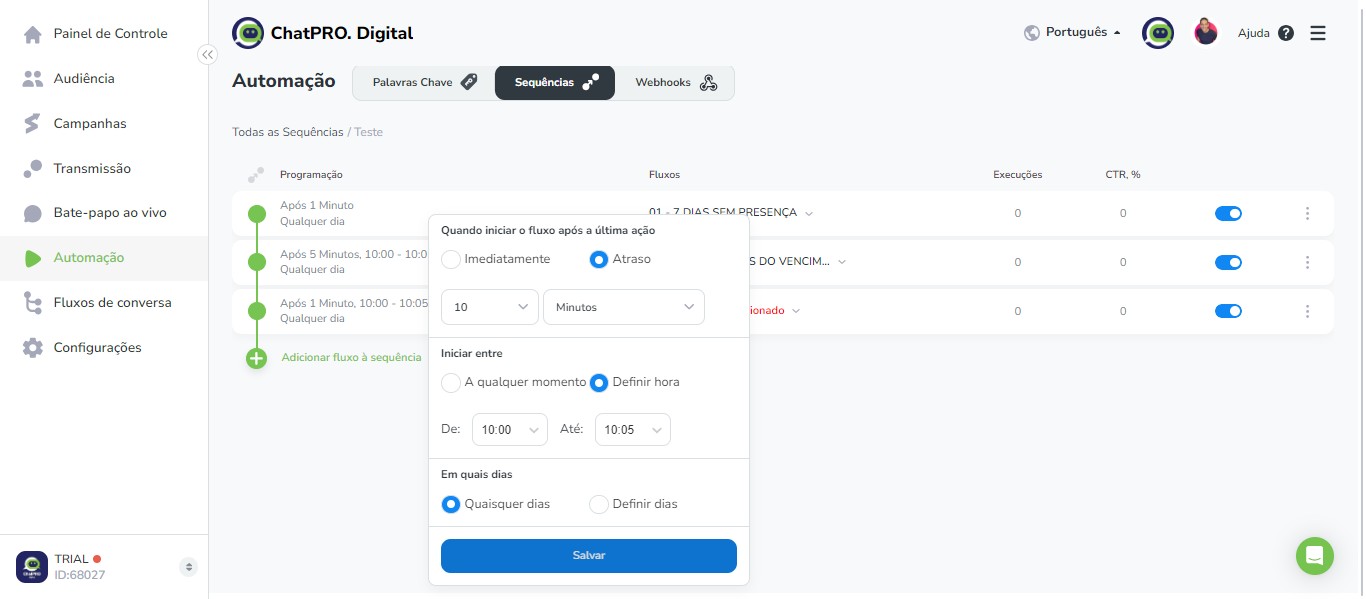Click the TRIAL workspace logo icon
Image resolution: width=1366 pixels, height=599 pixels.
(32, 567)
